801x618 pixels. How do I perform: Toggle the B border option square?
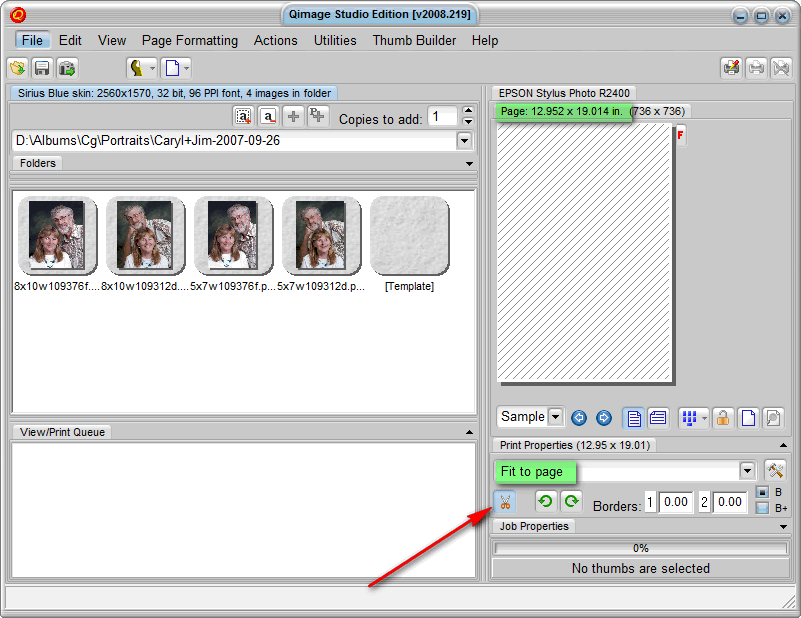pyautogui.click(x=762, y=492)
